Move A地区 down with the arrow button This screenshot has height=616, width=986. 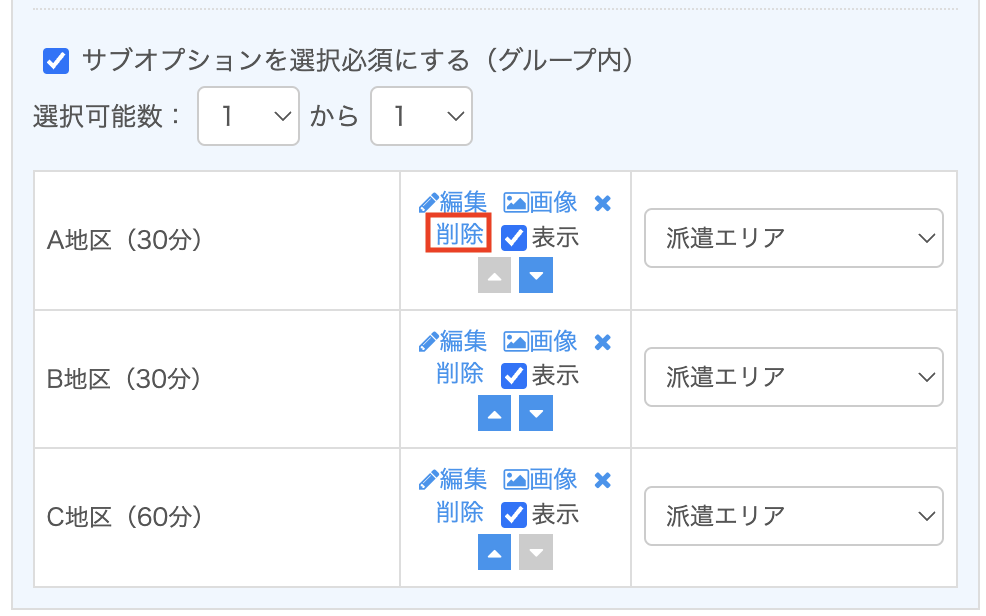(536, 275)
